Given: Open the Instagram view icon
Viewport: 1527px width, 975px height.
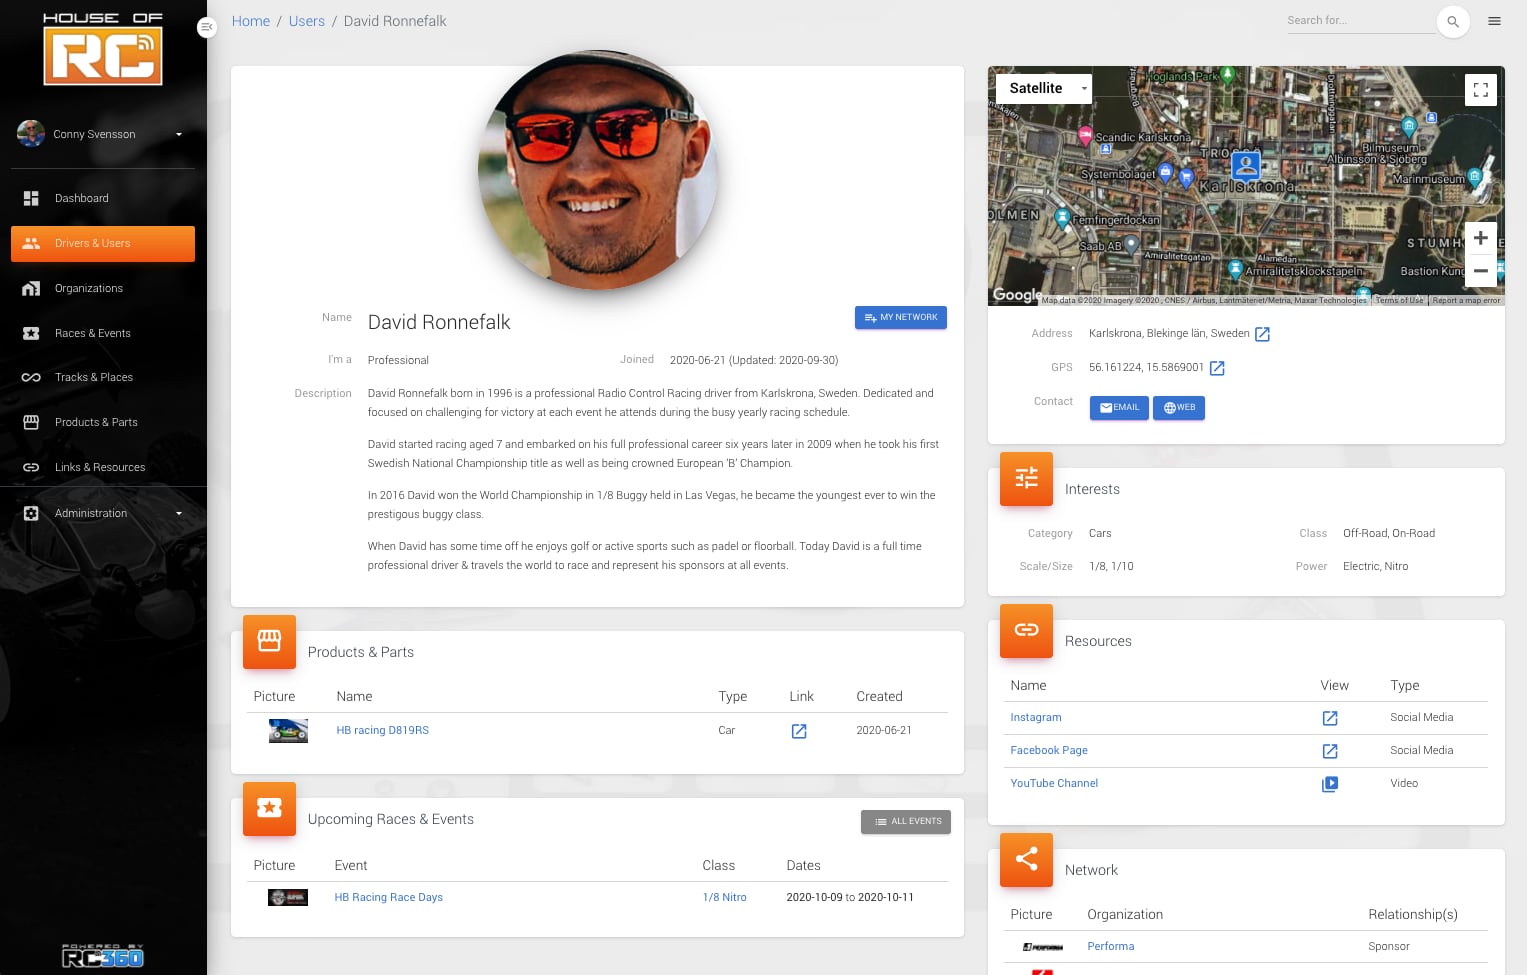Looking at the screenshot, I should (x=1329, y=718).
